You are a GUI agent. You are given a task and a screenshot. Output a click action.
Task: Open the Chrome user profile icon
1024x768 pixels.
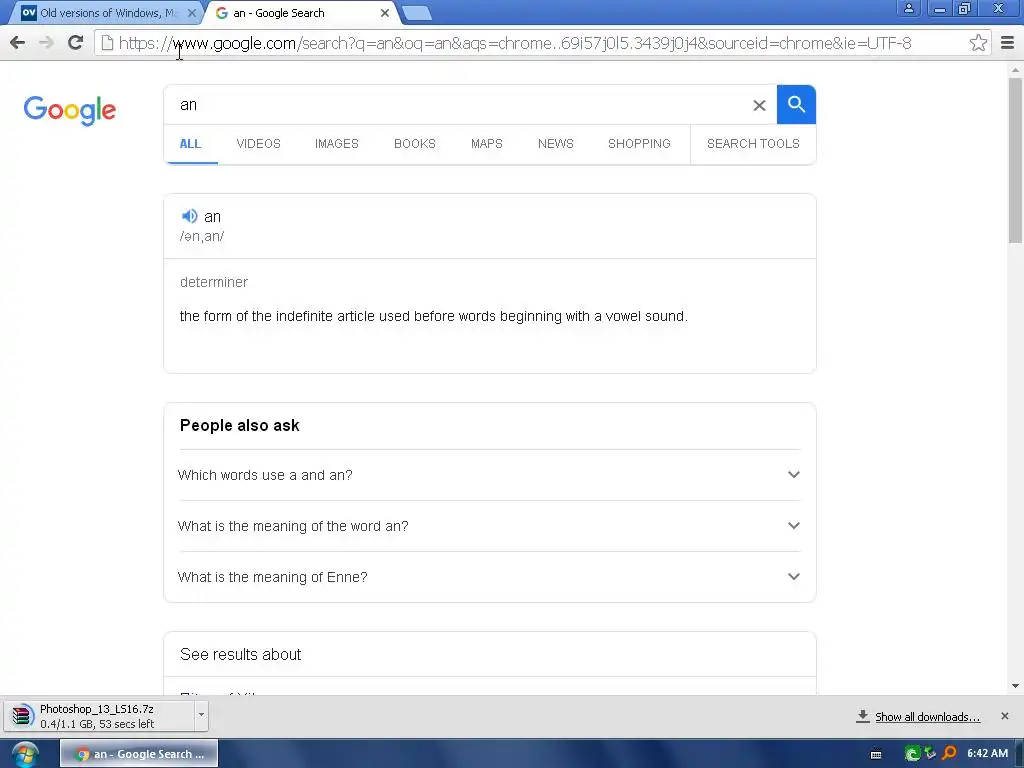(908, 8)
